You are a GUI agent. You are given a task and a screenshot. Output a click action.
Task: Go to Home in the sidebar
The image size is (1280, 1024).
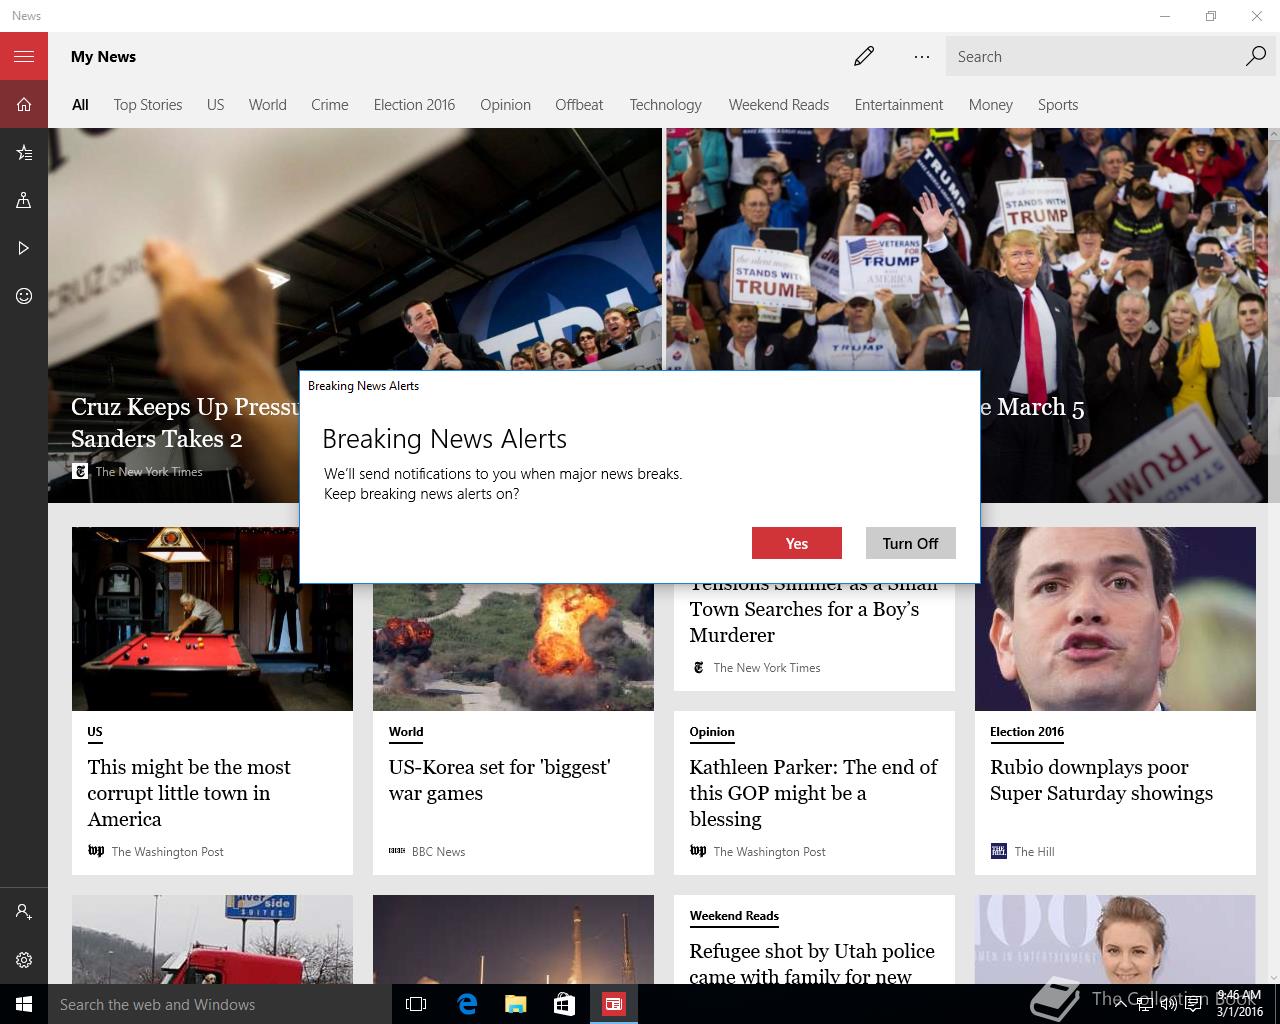point(24,104)
